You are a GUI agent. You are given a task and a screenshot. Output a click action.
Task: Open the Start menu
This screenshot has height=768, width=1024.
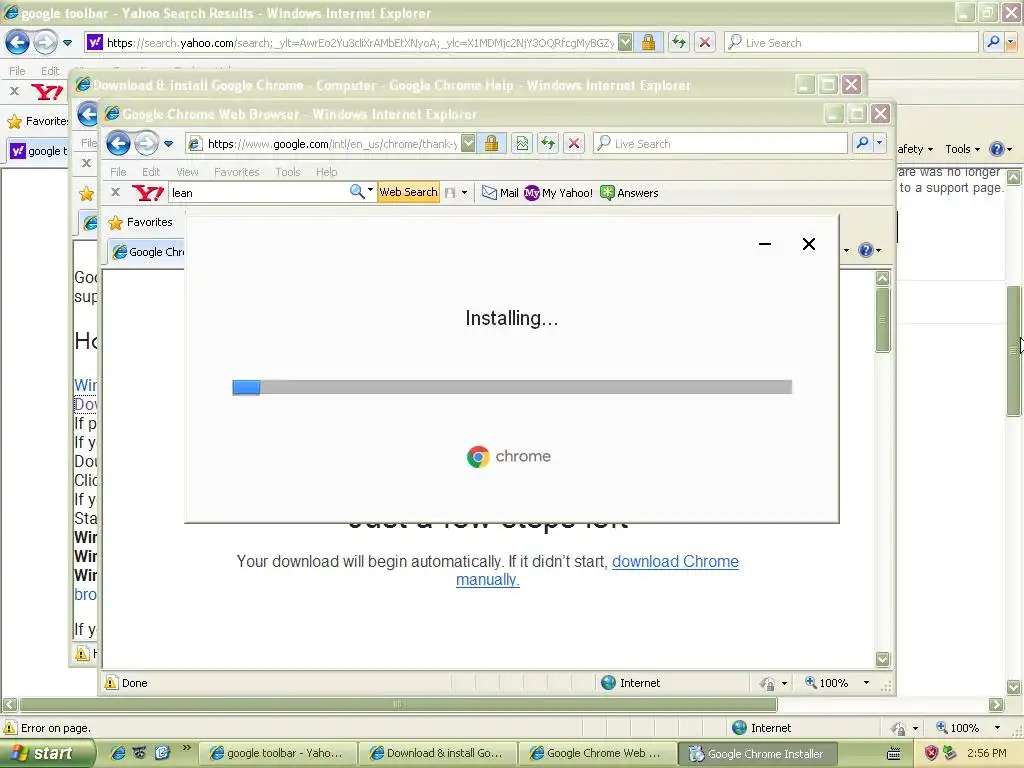coord(46,753)
